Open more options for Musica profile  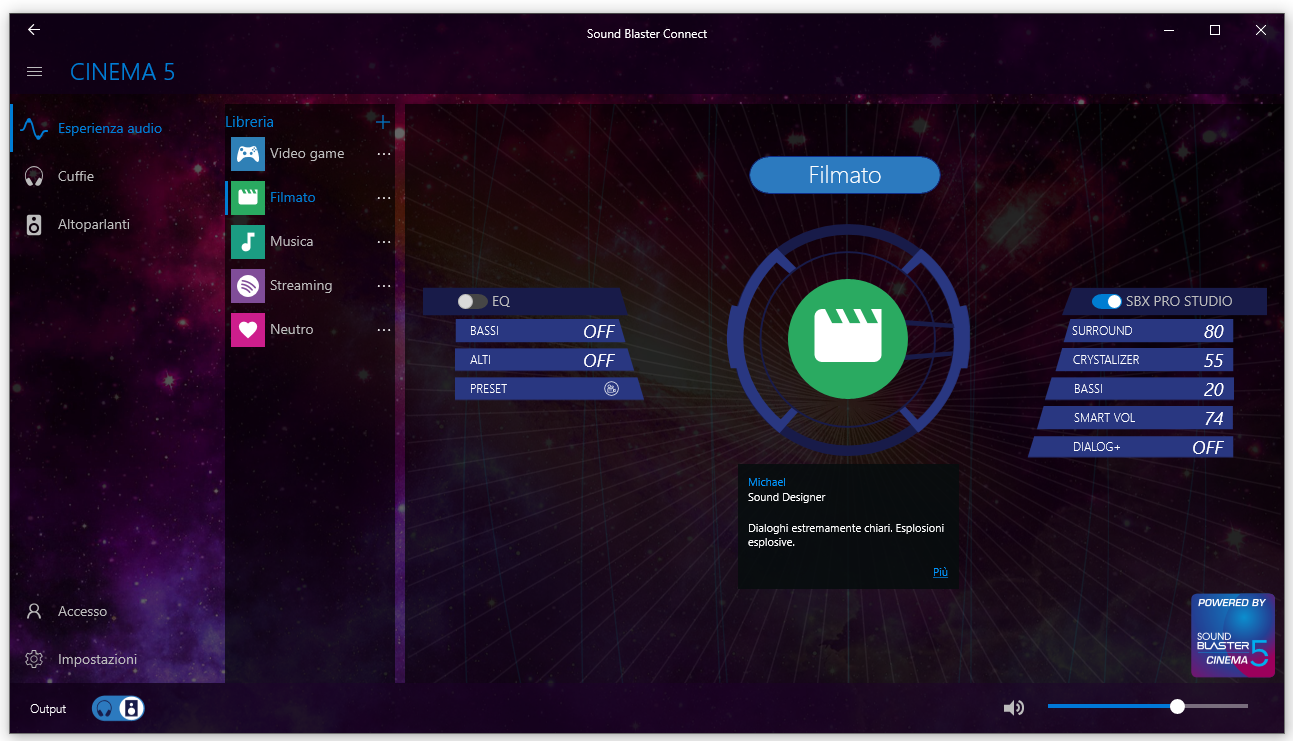pos(384,242)
